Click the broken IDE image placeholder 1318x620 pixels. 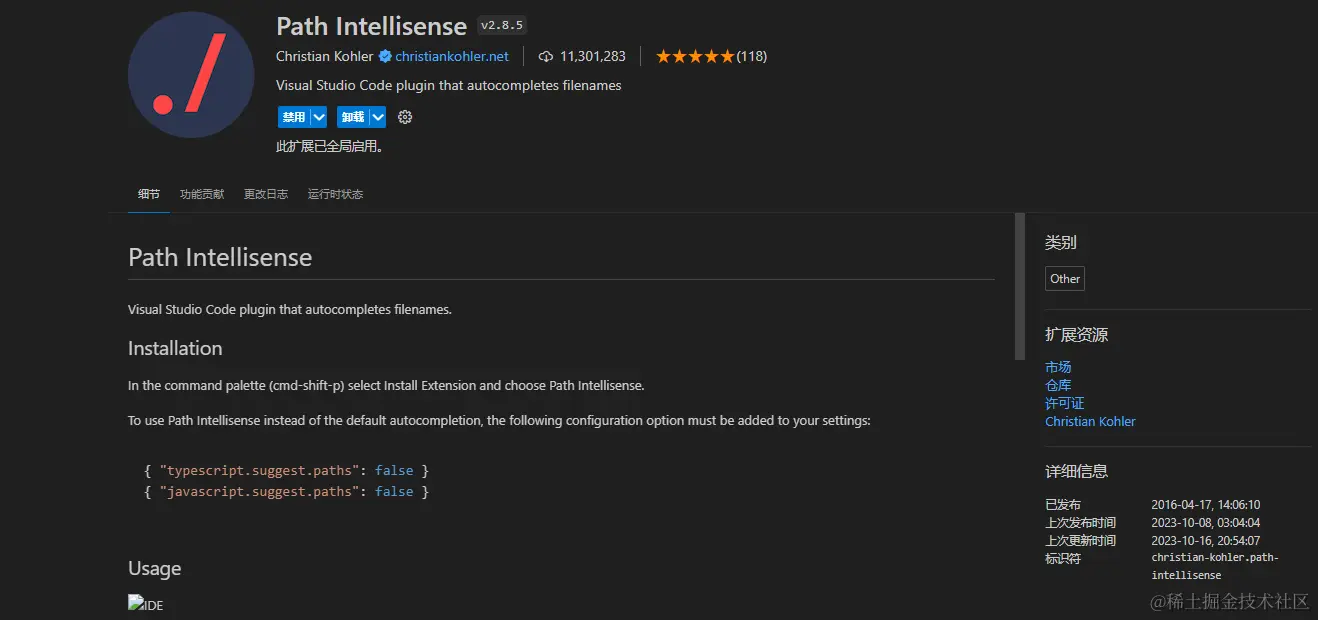tap(144, 603)
